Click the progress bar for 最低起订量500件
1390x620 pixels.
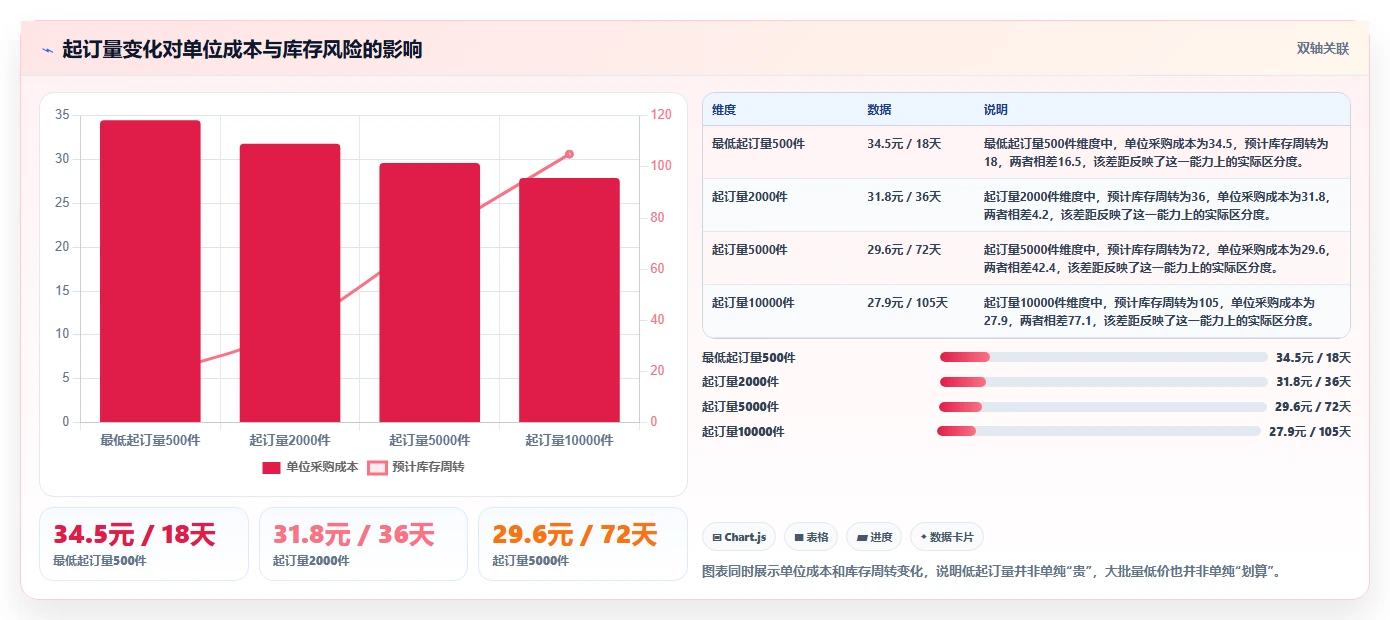coord(1103,357)
